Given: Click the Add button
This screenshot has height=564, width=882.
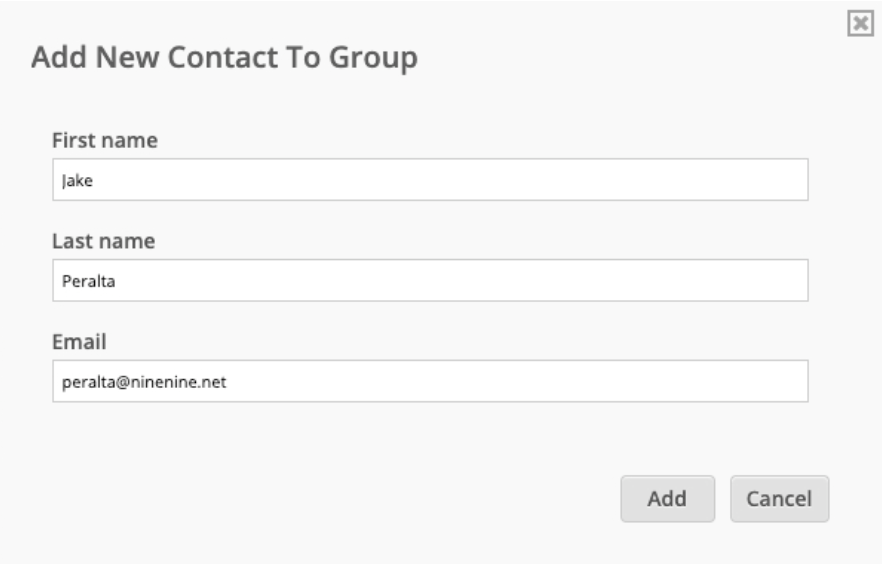Looking at the screenshot, I should pyautogui.click(x=668, y=499).
